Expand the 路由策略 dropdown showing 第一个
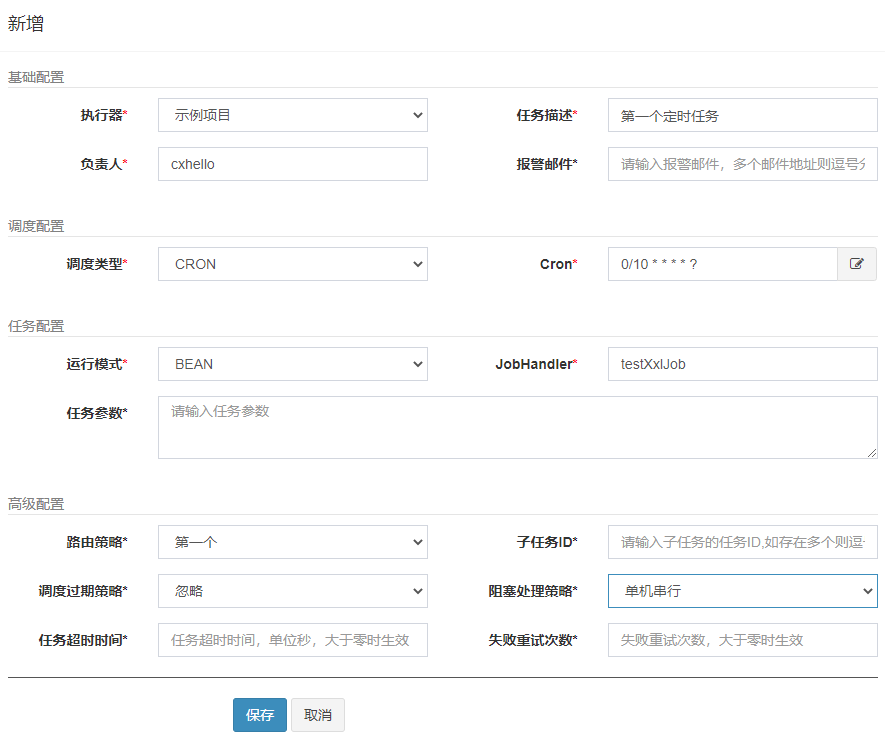The height and width of the screenshot is (741, 885). 293,542
